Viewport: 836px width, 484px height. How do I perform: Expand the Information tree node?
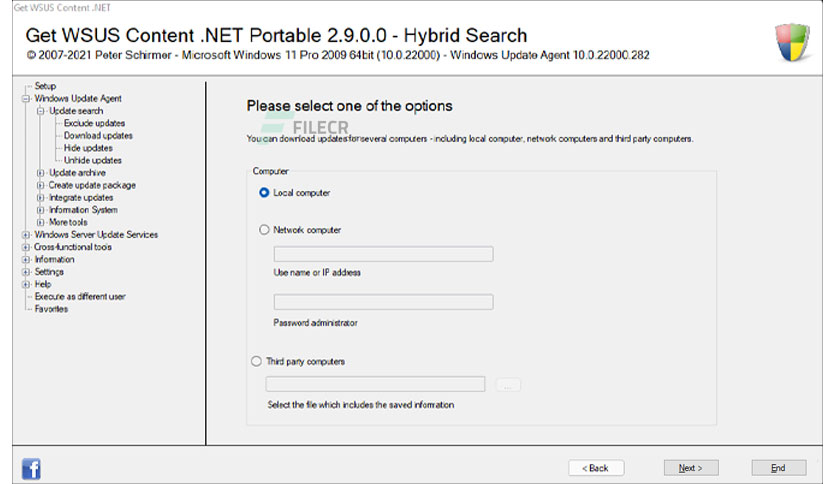[x=26, y=260]
